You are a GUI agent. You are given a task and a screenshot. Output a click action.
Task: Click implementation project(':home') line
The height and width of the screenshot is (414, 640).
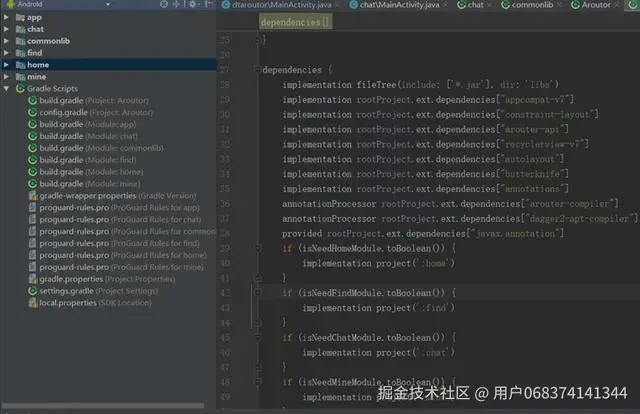point(378,263)
